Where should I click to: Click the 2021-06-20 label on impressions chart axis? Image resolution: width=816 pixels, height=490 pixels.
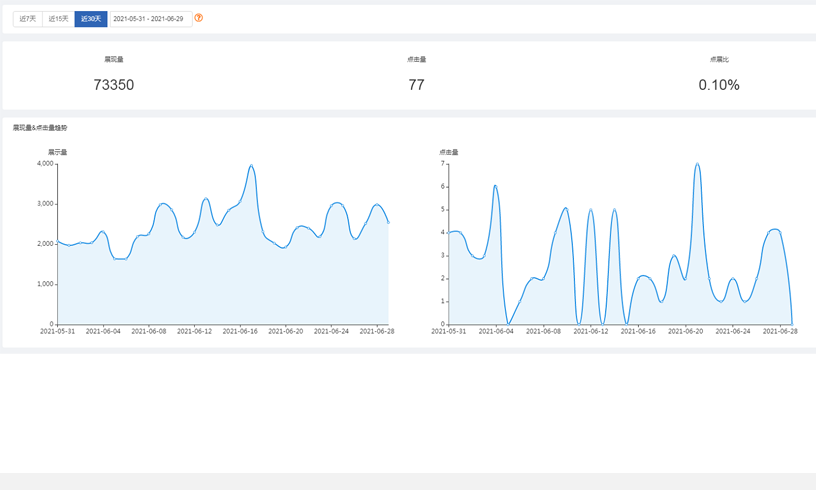286,331
